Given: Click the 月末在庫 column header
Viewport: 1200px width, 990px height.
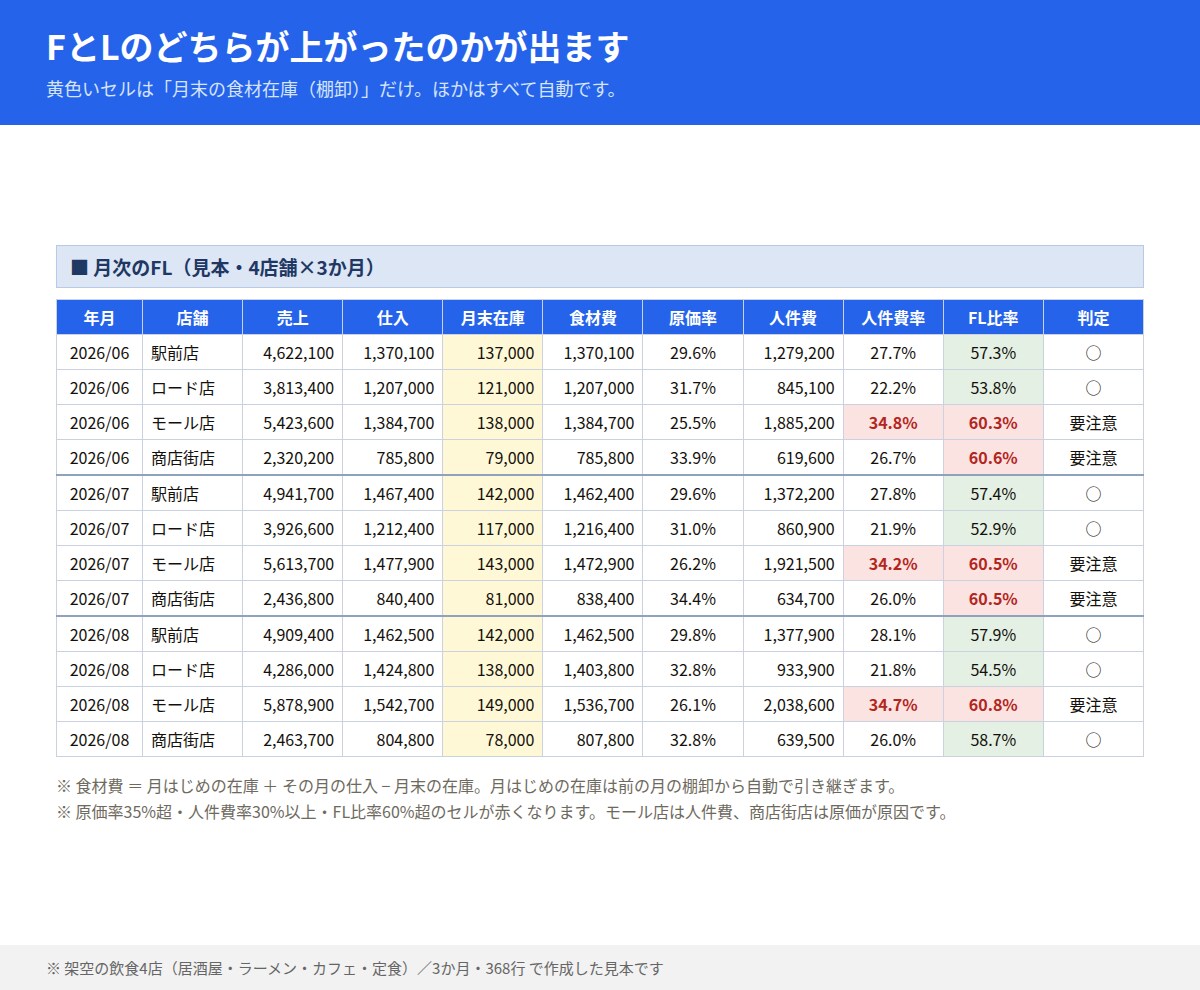Looking at the screenshot, I should 492,318.
